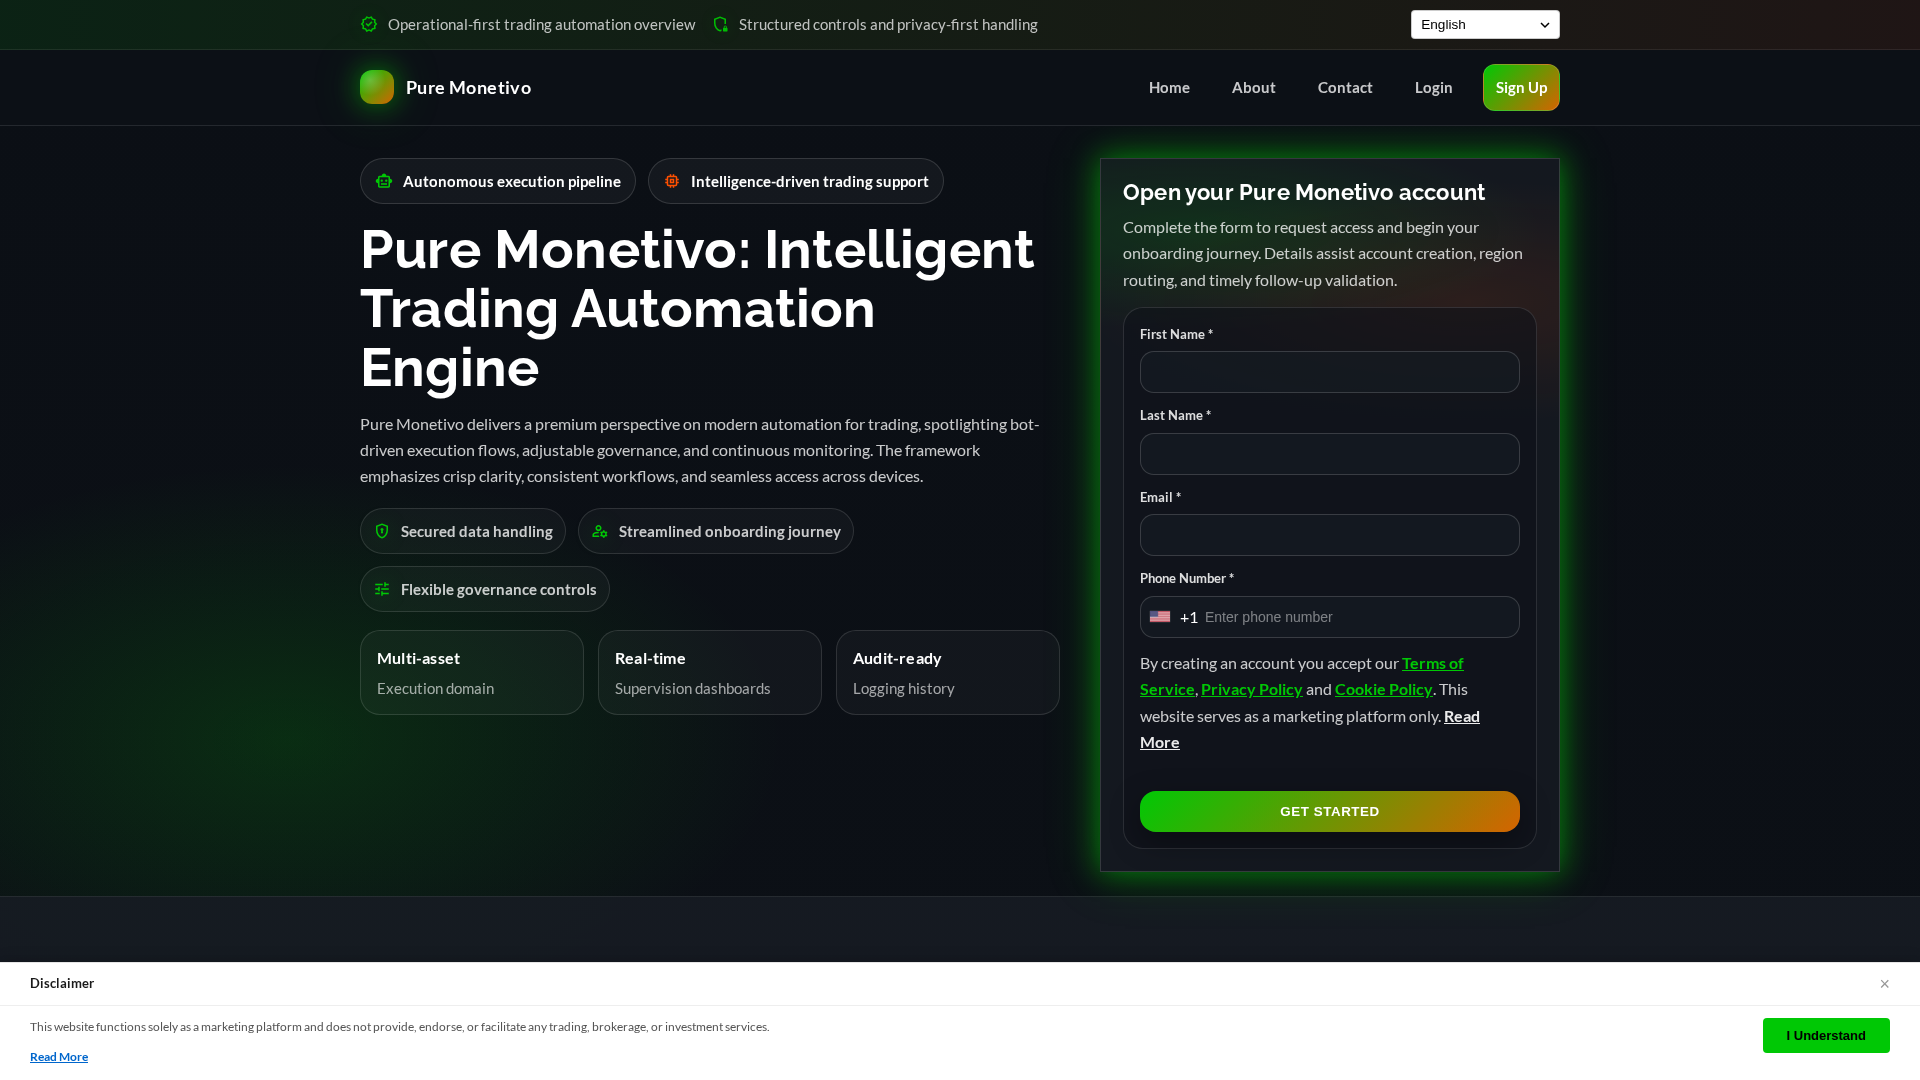The width and height of the screenshot is (1920, 1080).
Task: Click the robot icon in Autonomous execution pipeline
Action: click(384, 181)
